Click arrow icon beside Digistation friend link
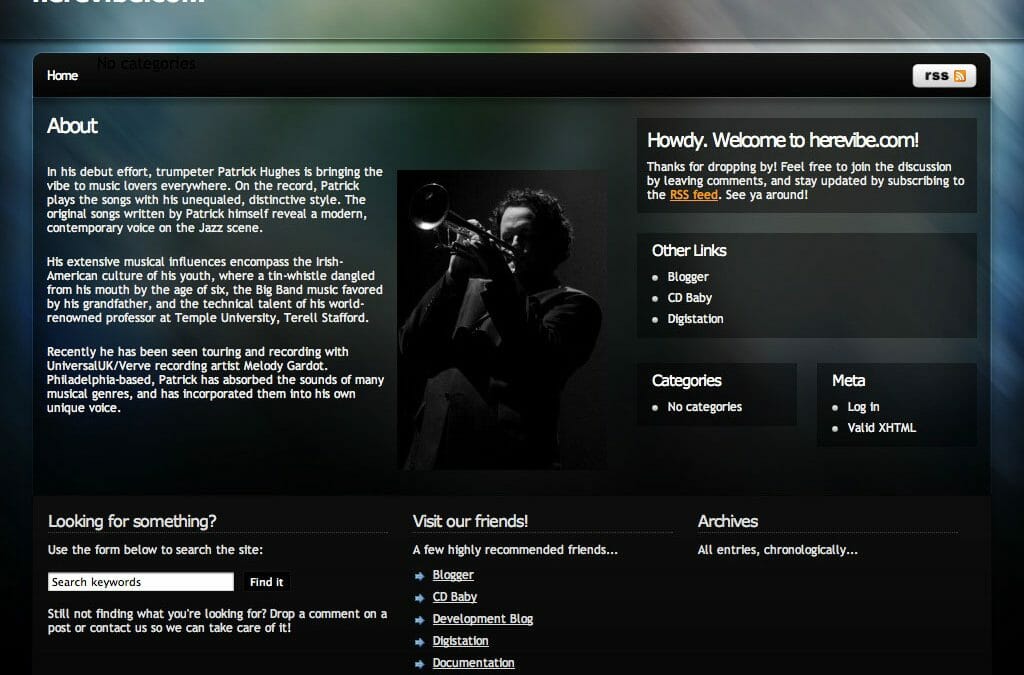Screen dimensions: 1024x675 (x=420, y=642)
